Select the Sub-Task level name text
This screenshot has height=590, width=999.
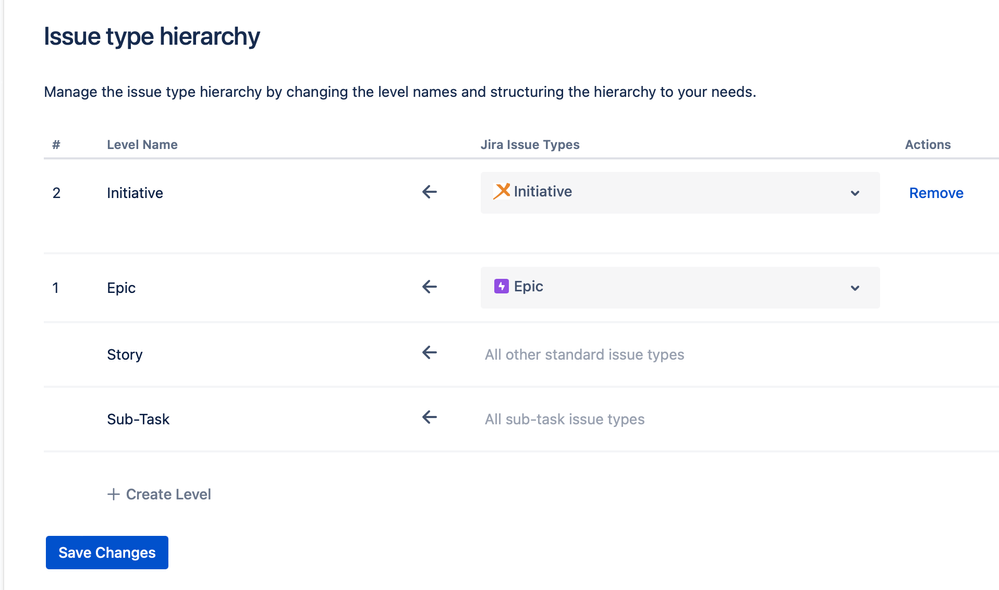click(138, 419)
